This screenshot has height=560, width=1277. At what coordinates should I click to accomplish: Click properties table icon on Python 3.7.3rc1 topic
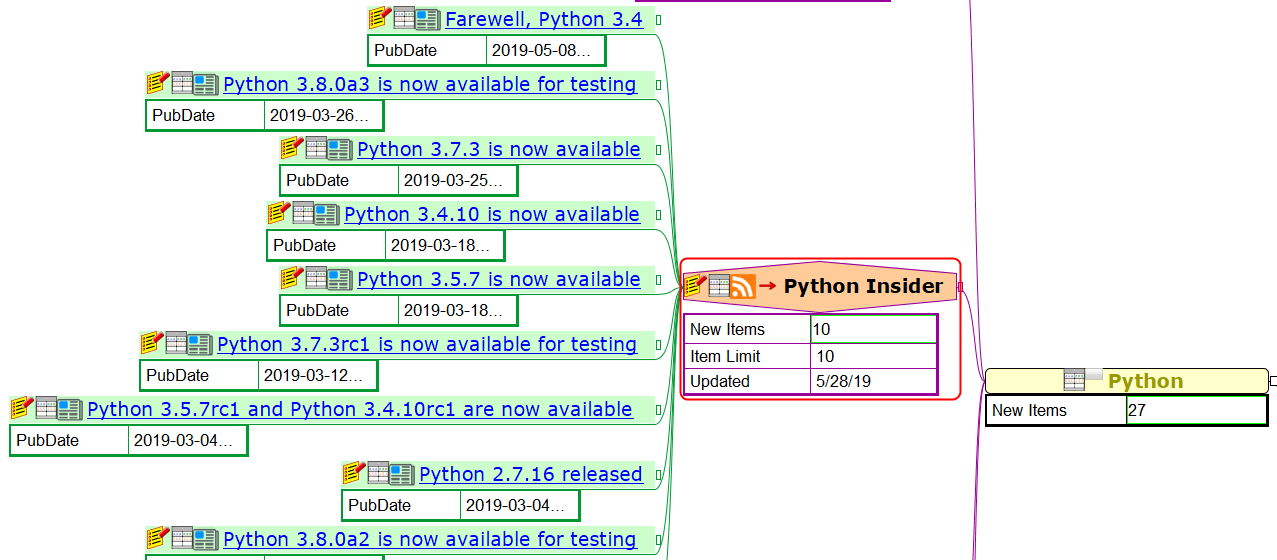pyautogui.click(x=176, y=342)
